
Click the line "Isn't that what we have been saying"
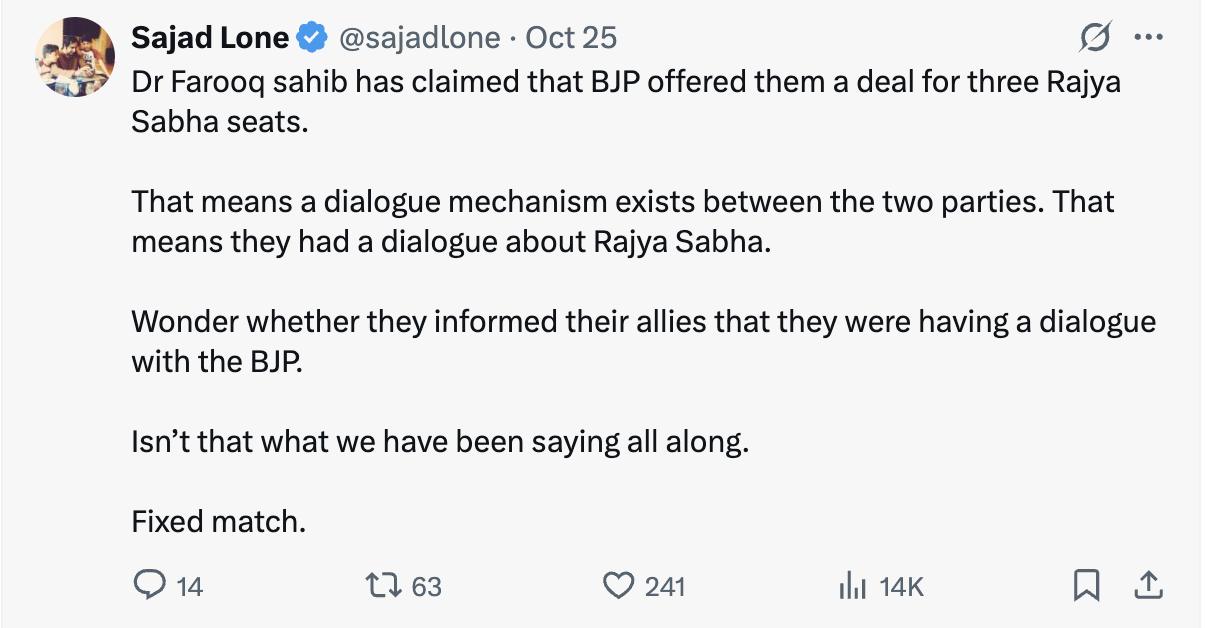(x=439, y=441)
